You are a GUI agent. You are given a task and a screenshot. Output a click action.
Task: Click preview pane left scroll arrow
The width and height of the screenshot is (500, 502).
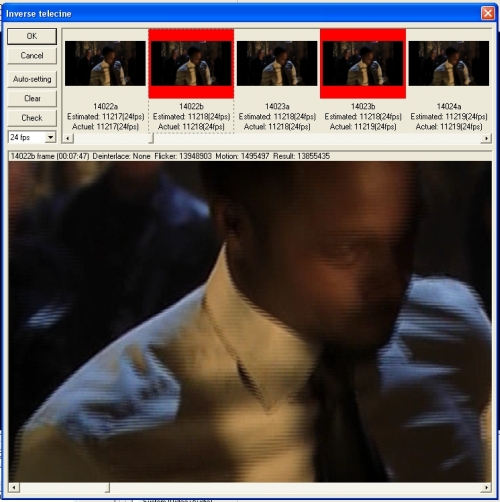[x=14, y=488]
